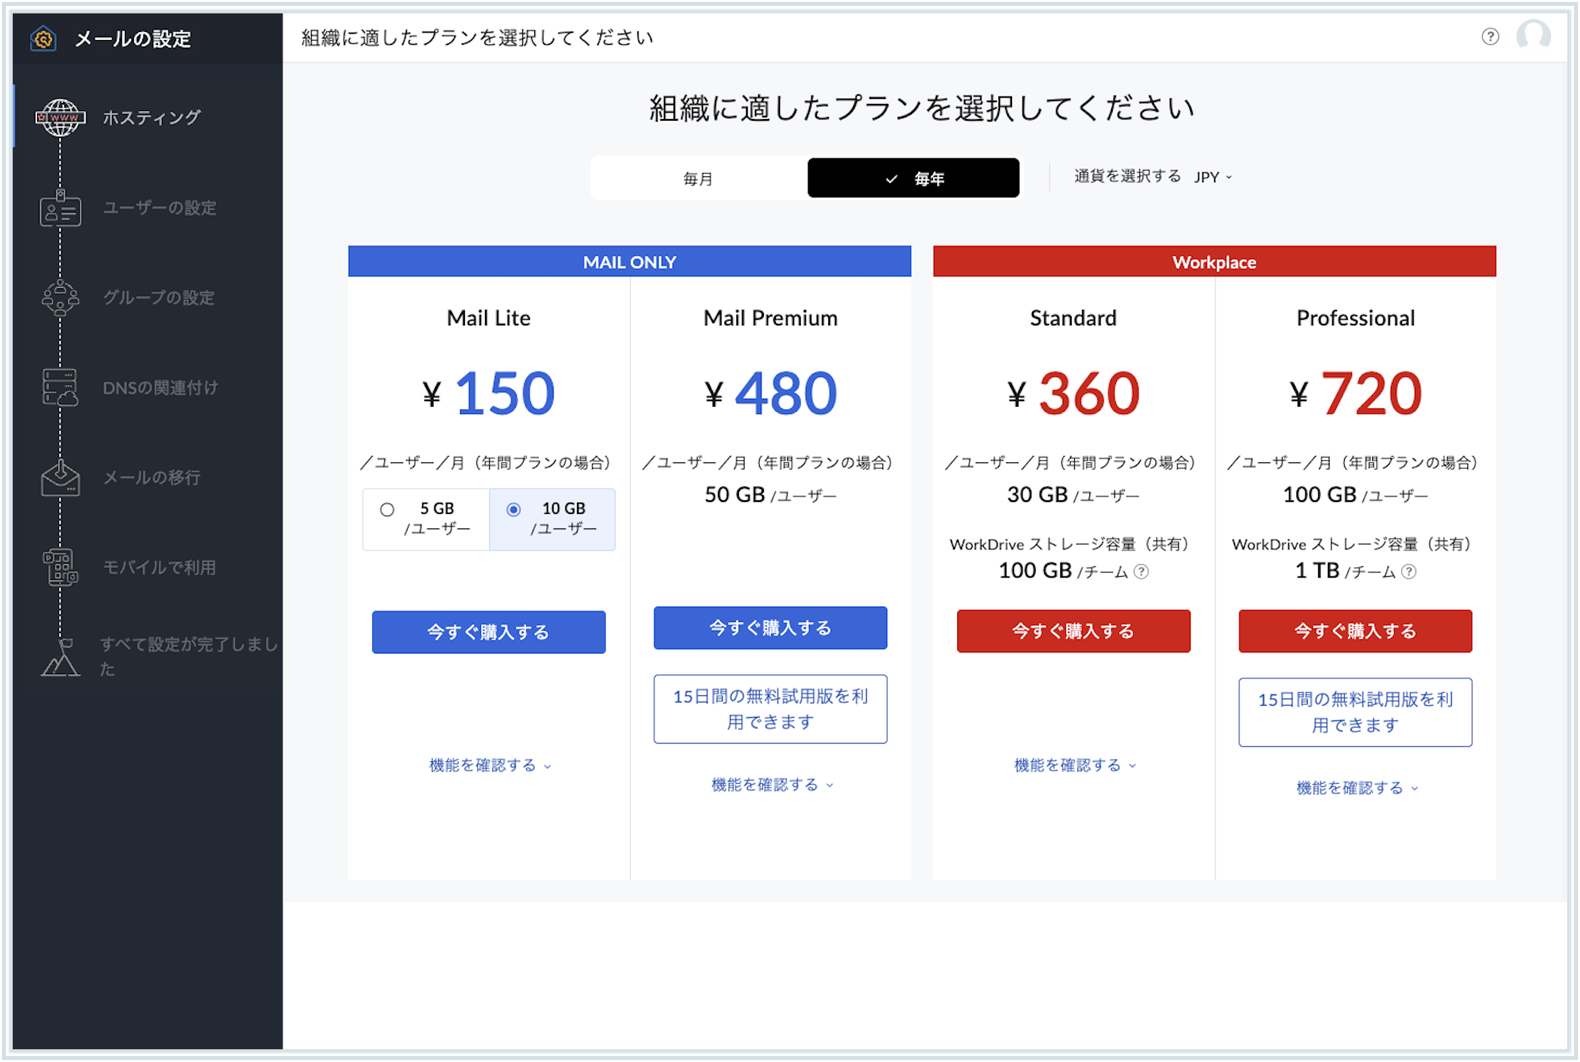The image size is (1580, 1062).
Task: Click the mail migration envelope icon
Action: click(x=60, y=478)
